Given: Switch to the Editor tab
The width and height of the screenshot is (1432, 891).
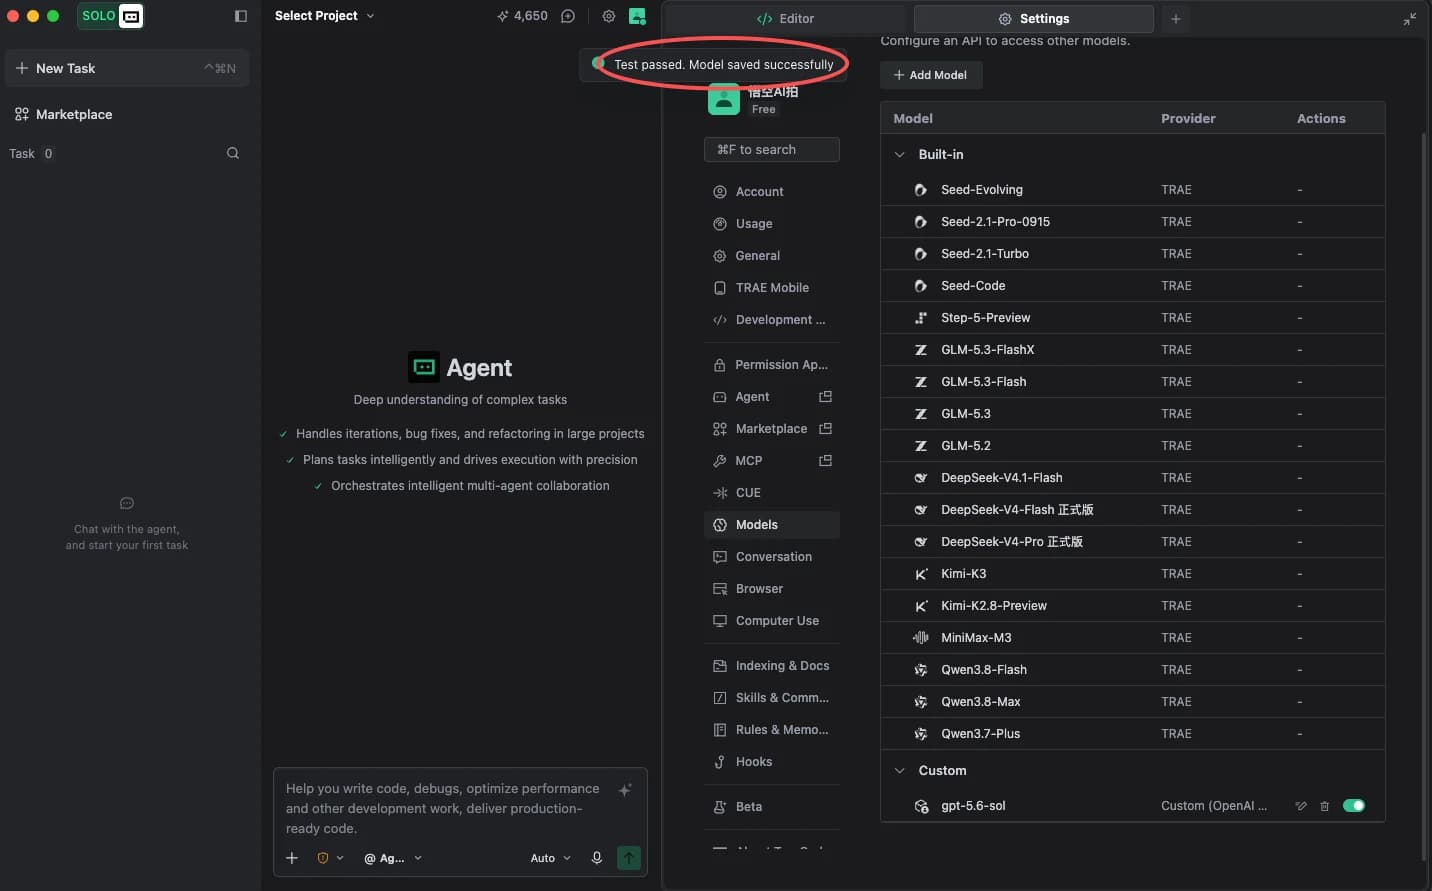Looking at the screenshot, I should click(786, 19).
